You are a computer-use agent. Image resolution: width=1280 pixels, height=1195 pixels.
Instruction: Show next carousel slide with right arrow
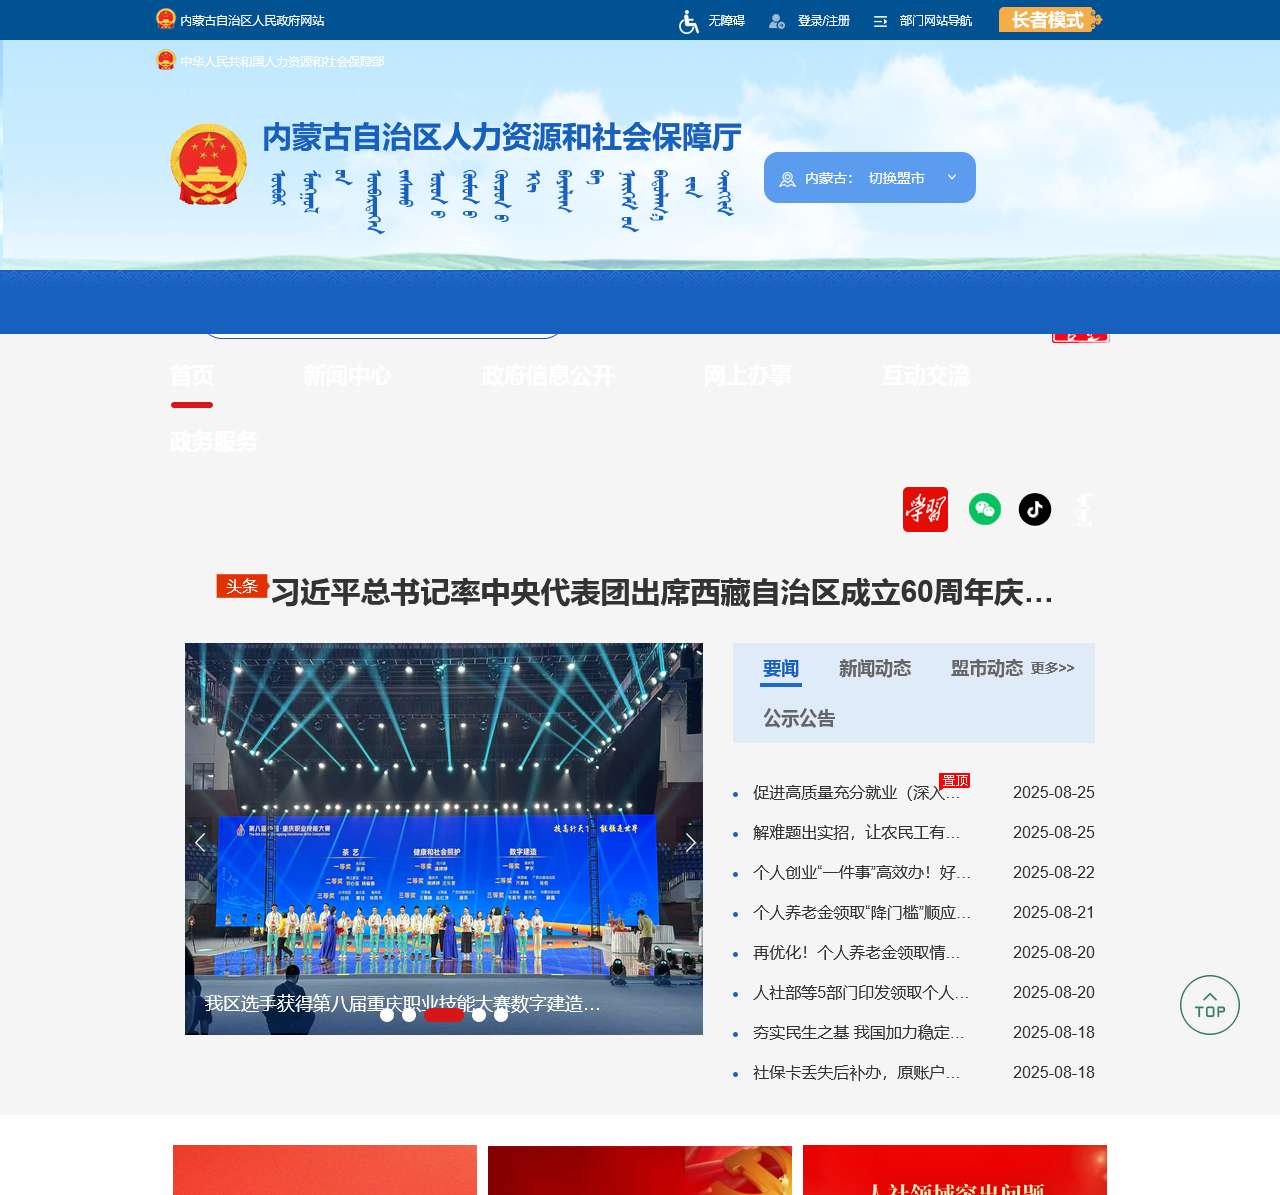pyautogui.click(x=690, y=842)
